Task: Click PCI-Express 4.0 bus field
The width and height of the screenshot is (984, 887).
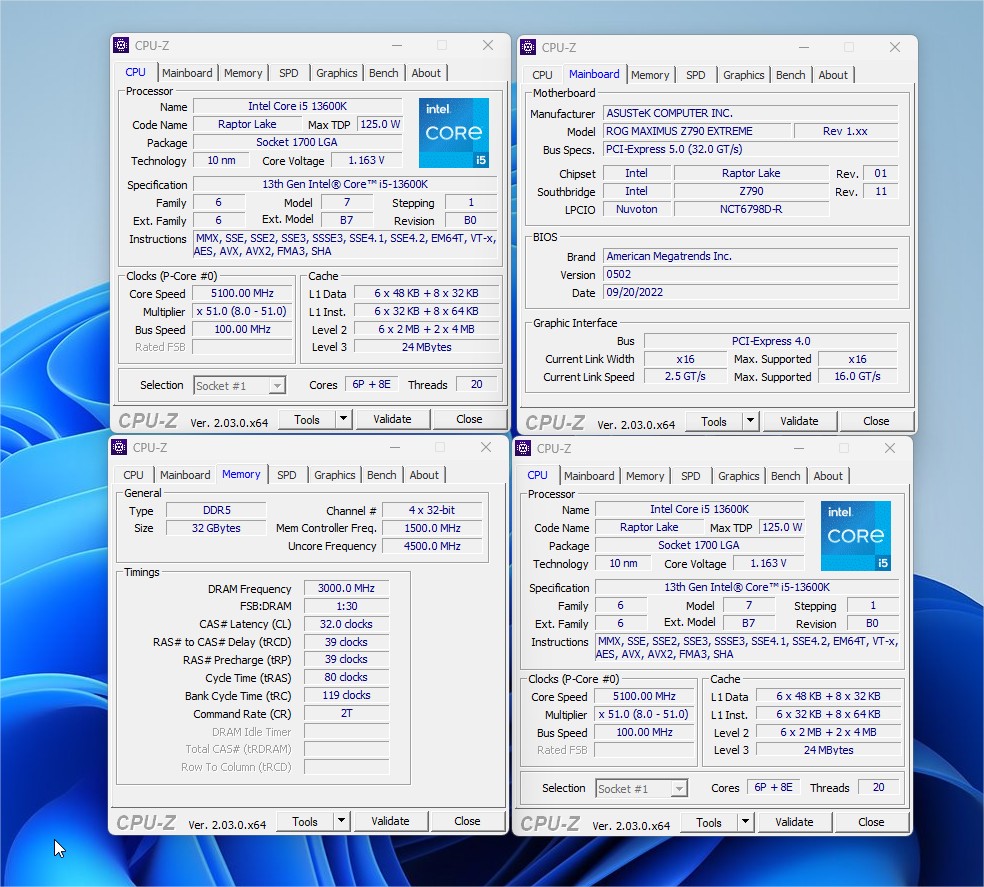Action: (x=771, y=341)
